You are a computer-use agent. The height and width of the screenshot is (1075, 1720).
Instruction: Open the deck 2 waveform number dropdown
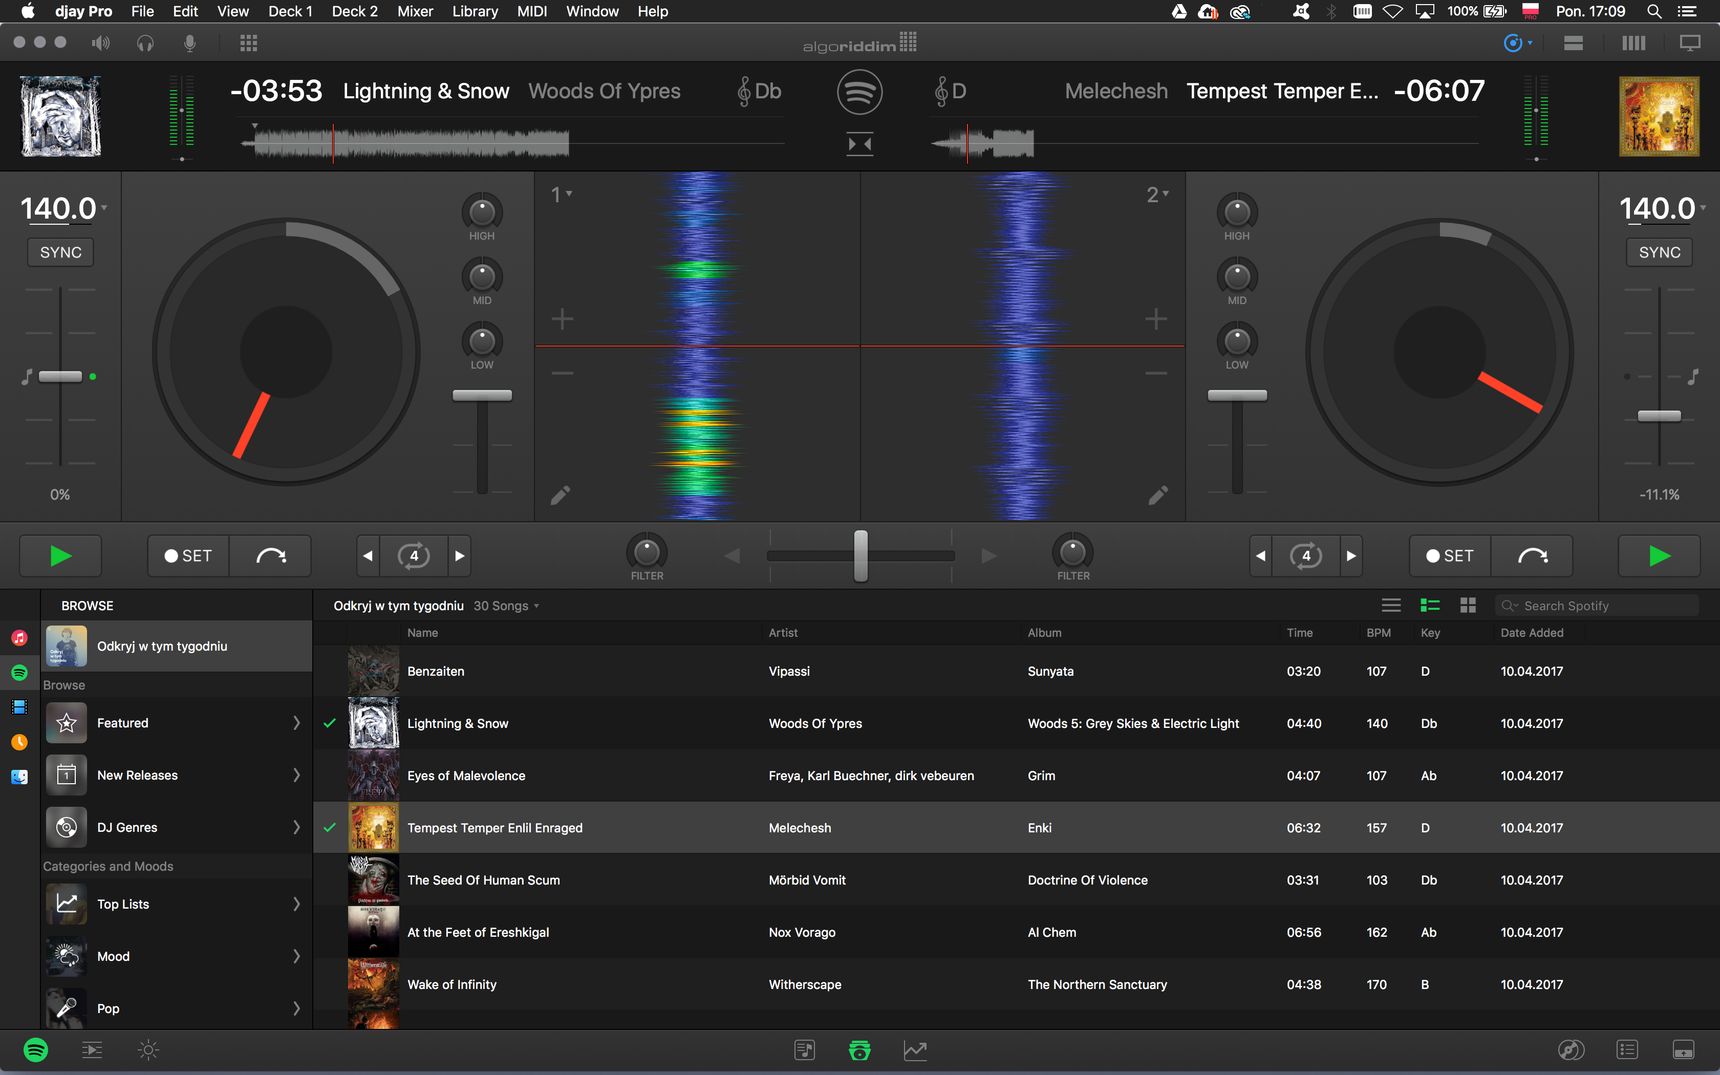click(1158, 194)
